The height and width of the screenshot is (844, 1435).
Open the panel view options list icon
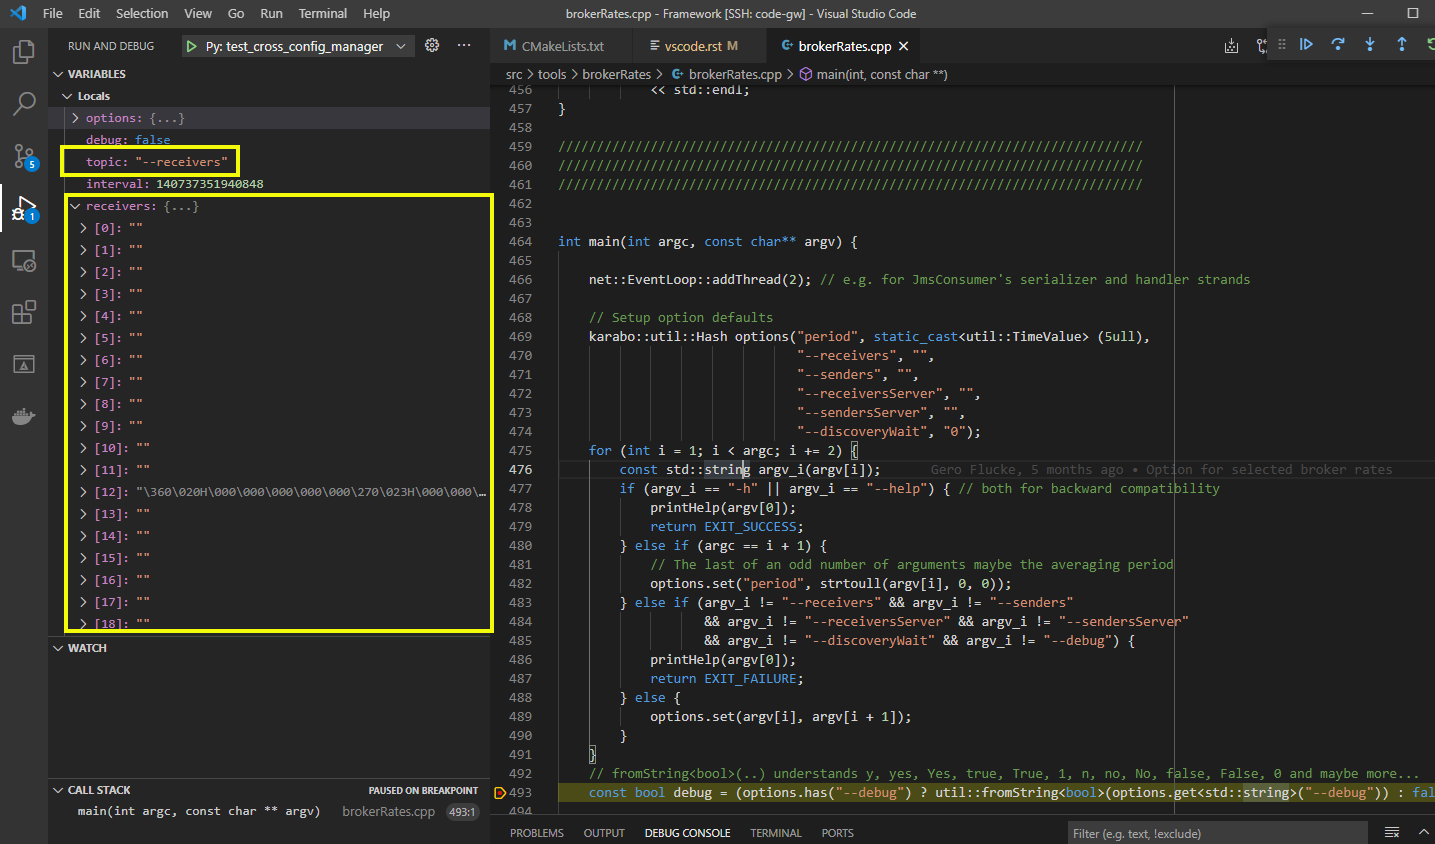(1392, 832)
